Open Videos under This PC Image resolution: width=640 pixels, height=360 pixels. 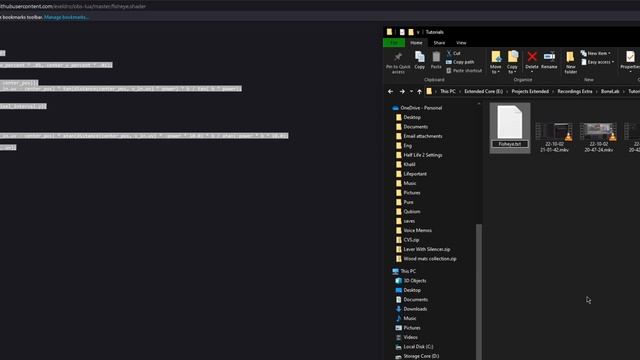[407, 337]
